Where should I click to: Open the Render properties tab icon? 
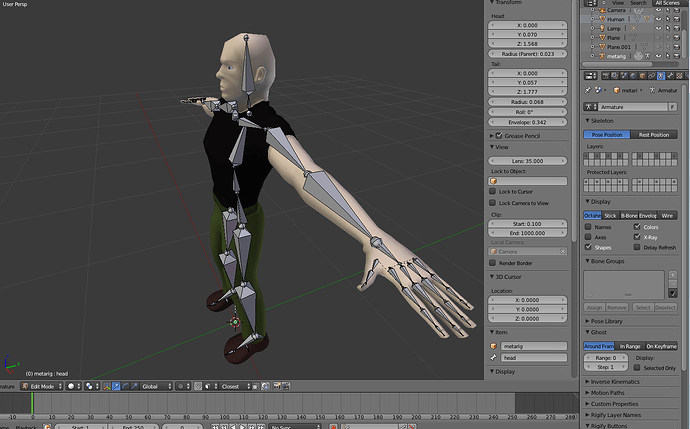[x=606, y=76]
